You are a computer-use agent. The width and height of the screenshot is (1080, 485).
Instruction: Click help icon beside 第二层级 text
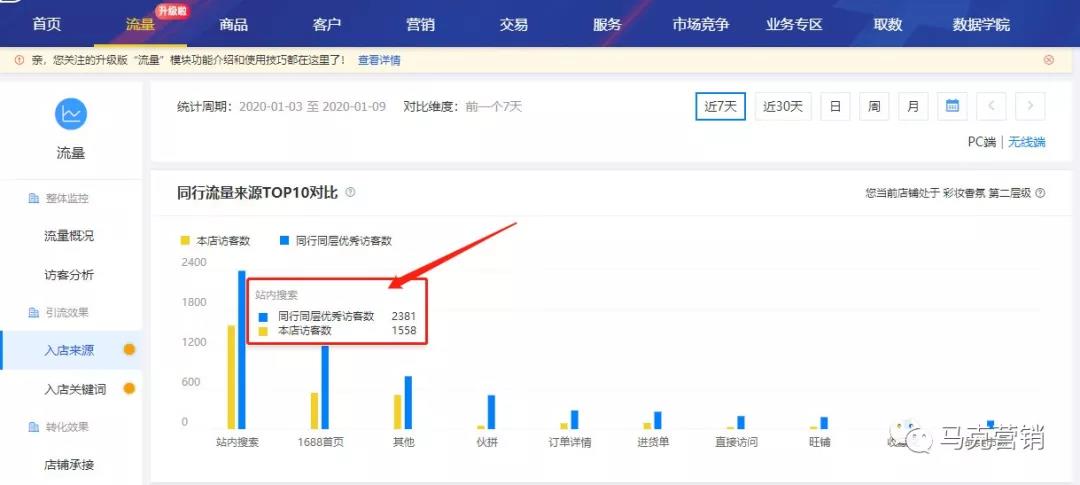1041,193
